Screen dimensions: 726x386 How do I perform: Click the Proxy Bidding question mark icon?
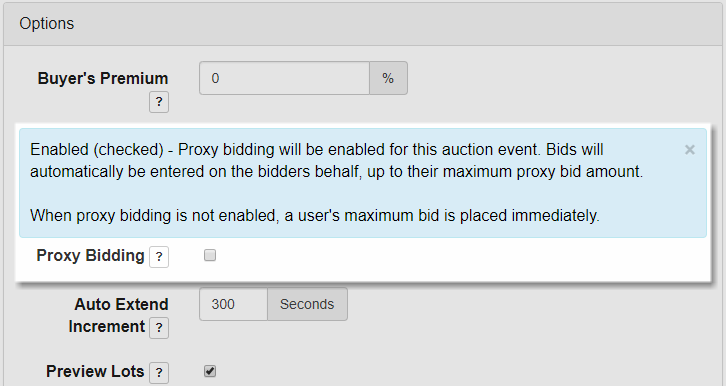pos(159,257)
